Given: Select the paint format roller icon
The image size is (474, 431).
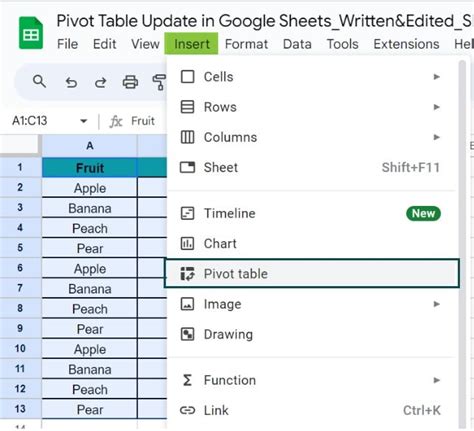Looking at the screenshot, I should (159, 82).
